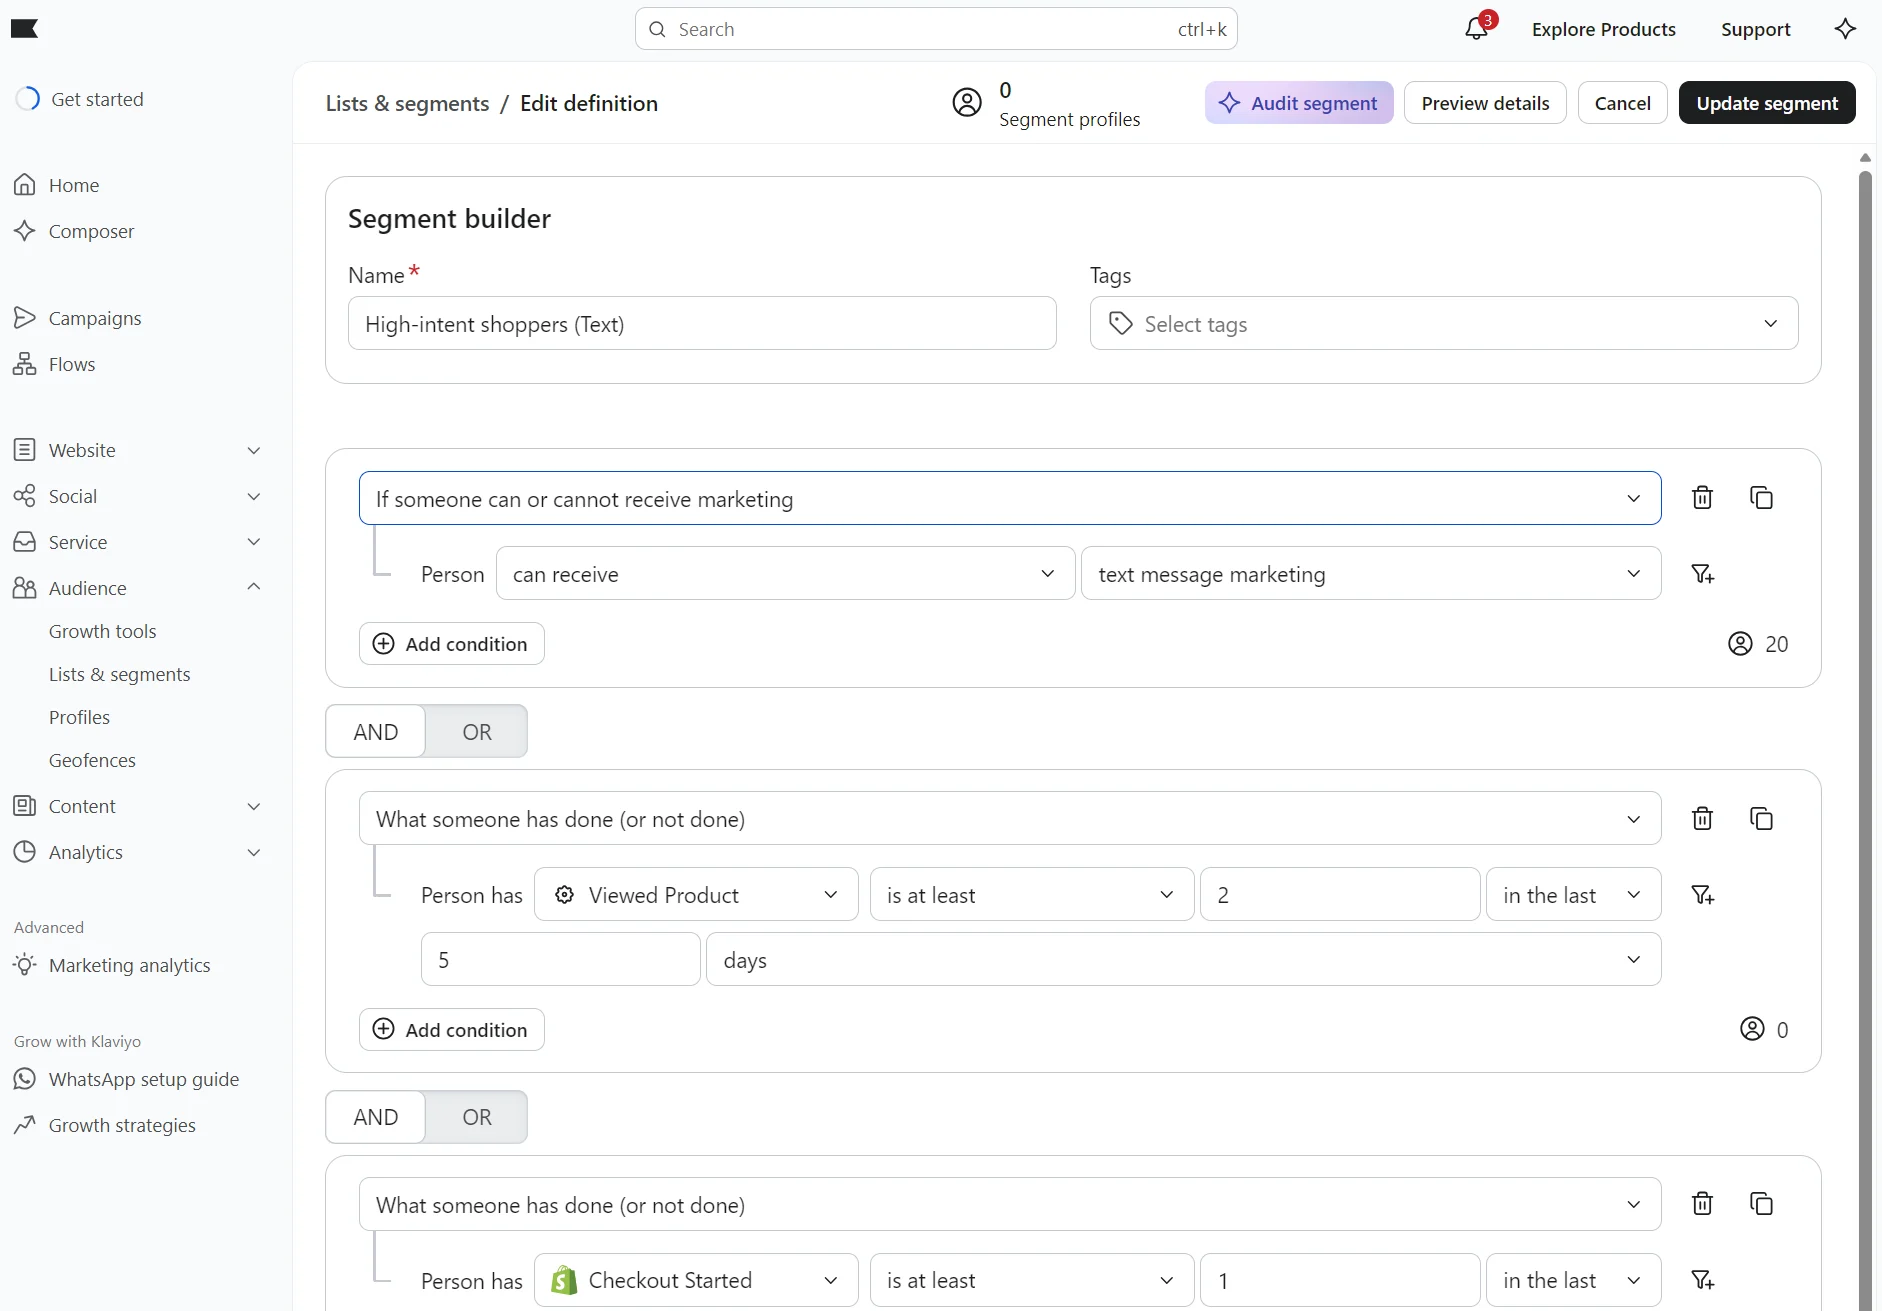The height and width of the screenshot is (1311, 1882).
Task: Add condition to receive marketing group
Action: [452, 644]
